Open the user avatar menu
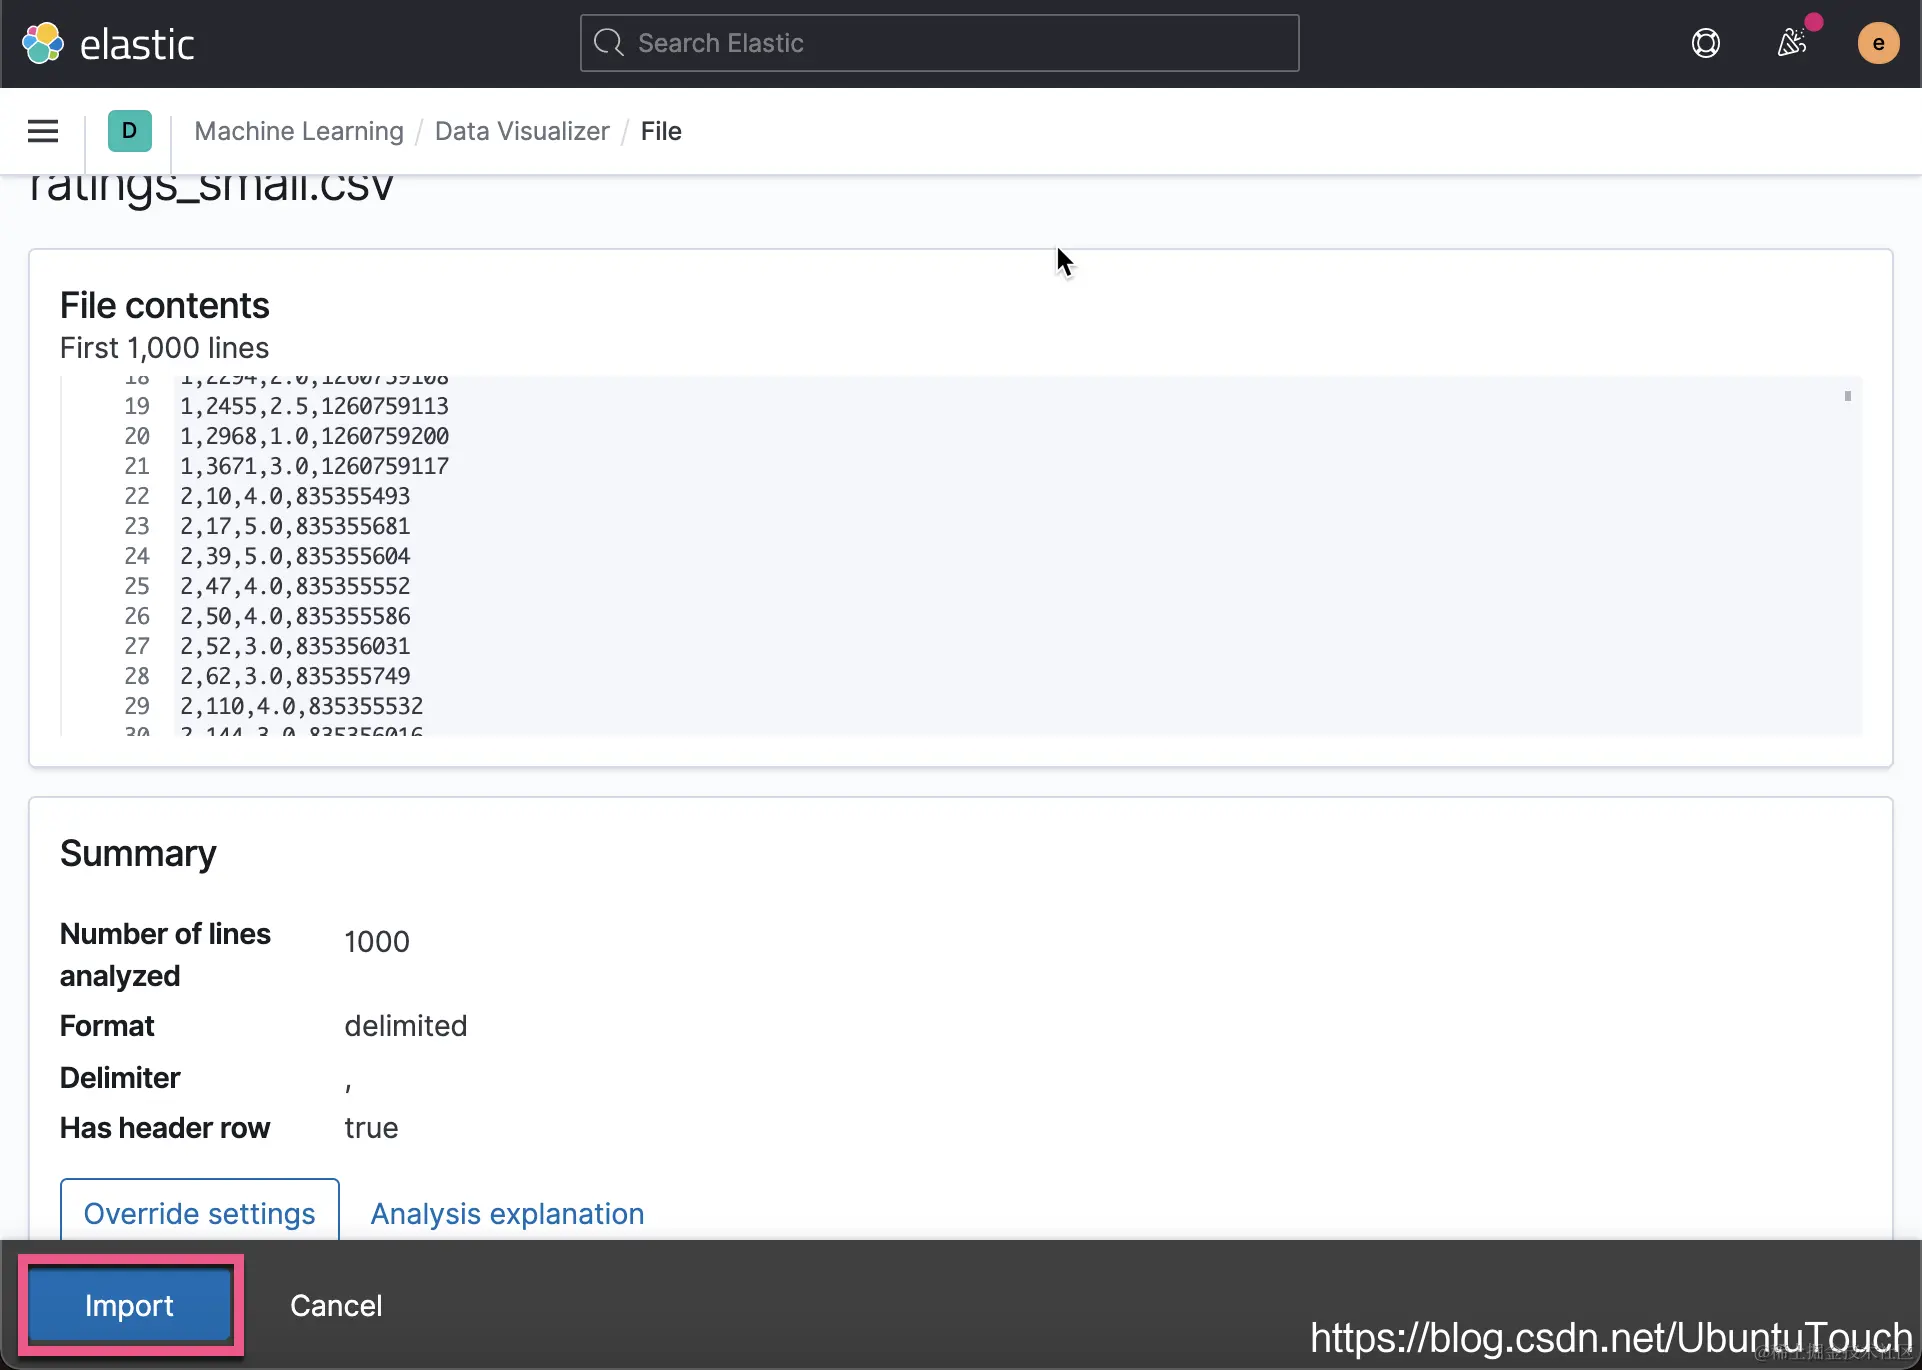Image resolution: width=1922 pixels, height=1370 pixels. click(x=1877, y=44)
